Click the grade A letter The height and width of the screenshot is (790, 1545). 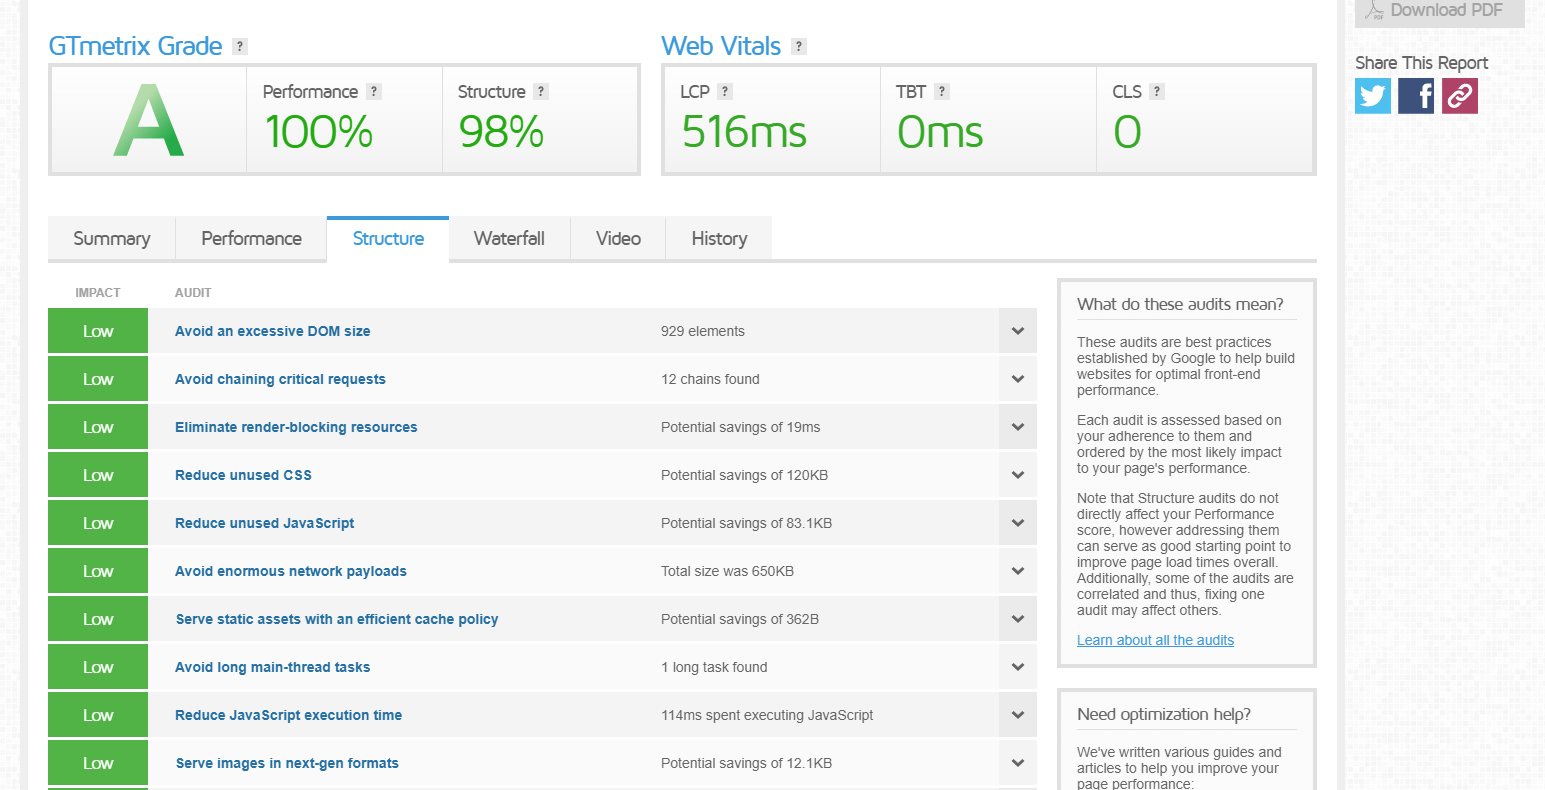[148, 121]
